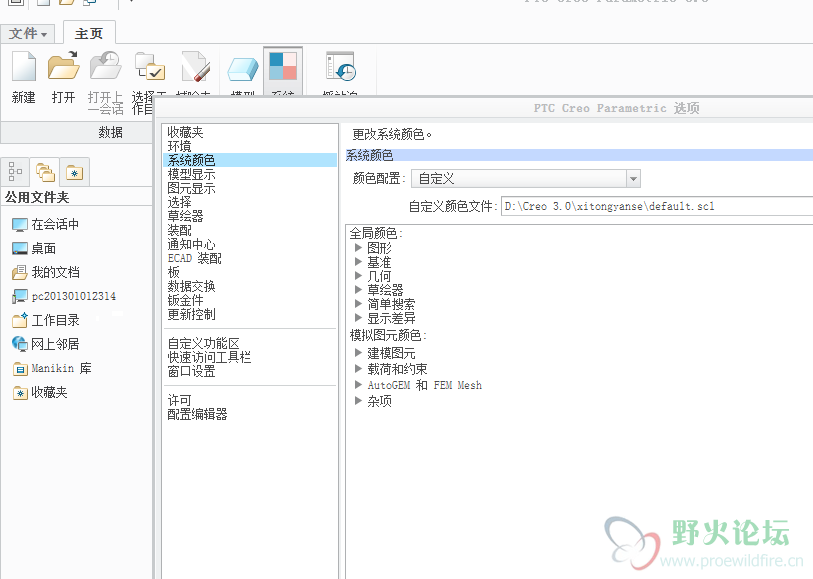The image size is (813, 579).
Task: Expand the Simple Search (简单搜索) colors
Action: (358, 303)
